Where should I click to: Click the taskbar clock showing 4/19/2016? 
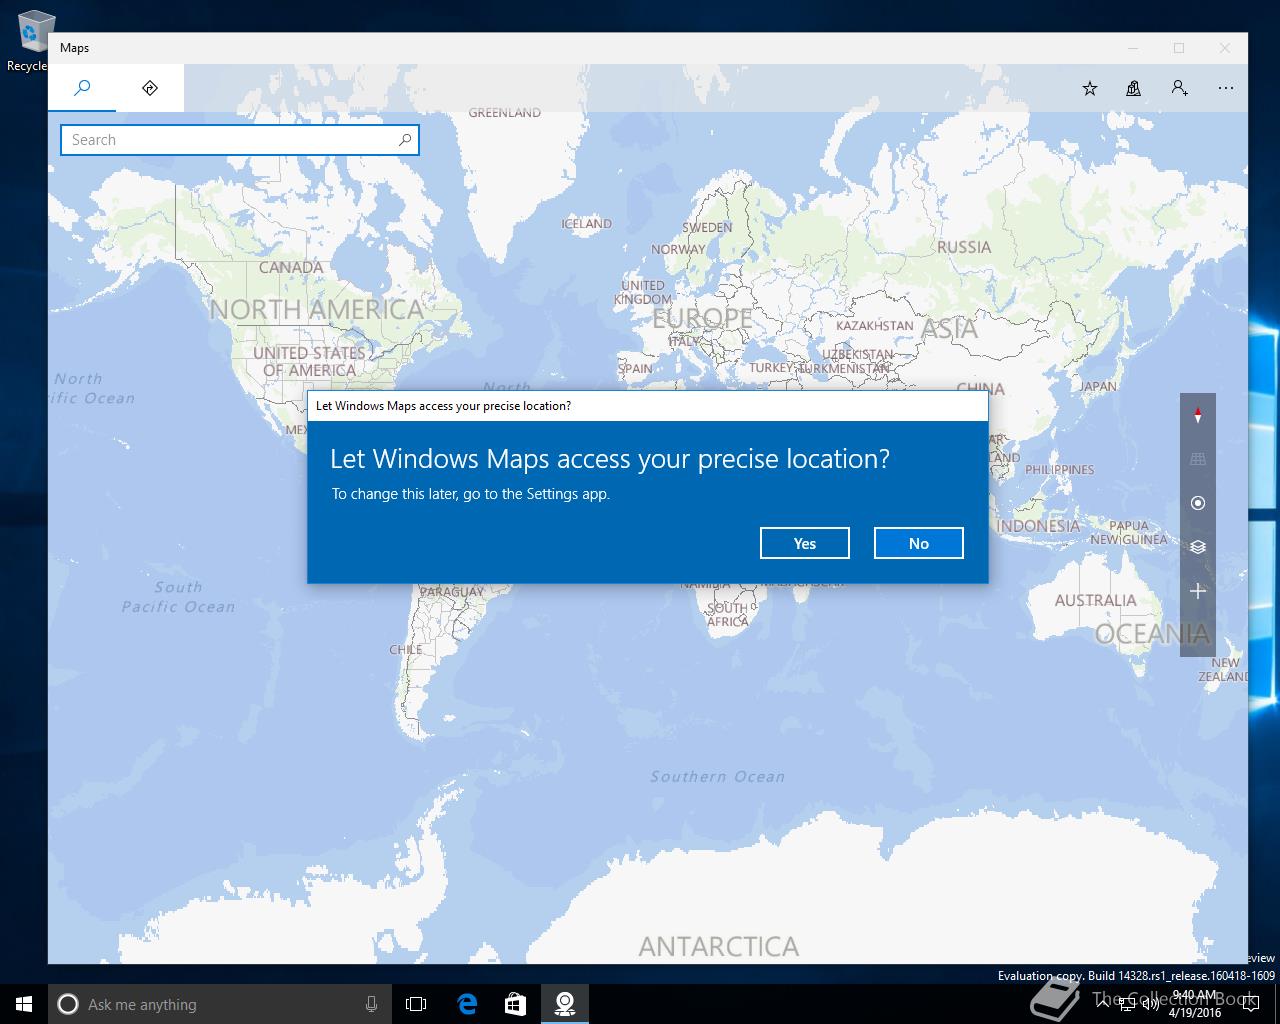pos(1195,1004)
